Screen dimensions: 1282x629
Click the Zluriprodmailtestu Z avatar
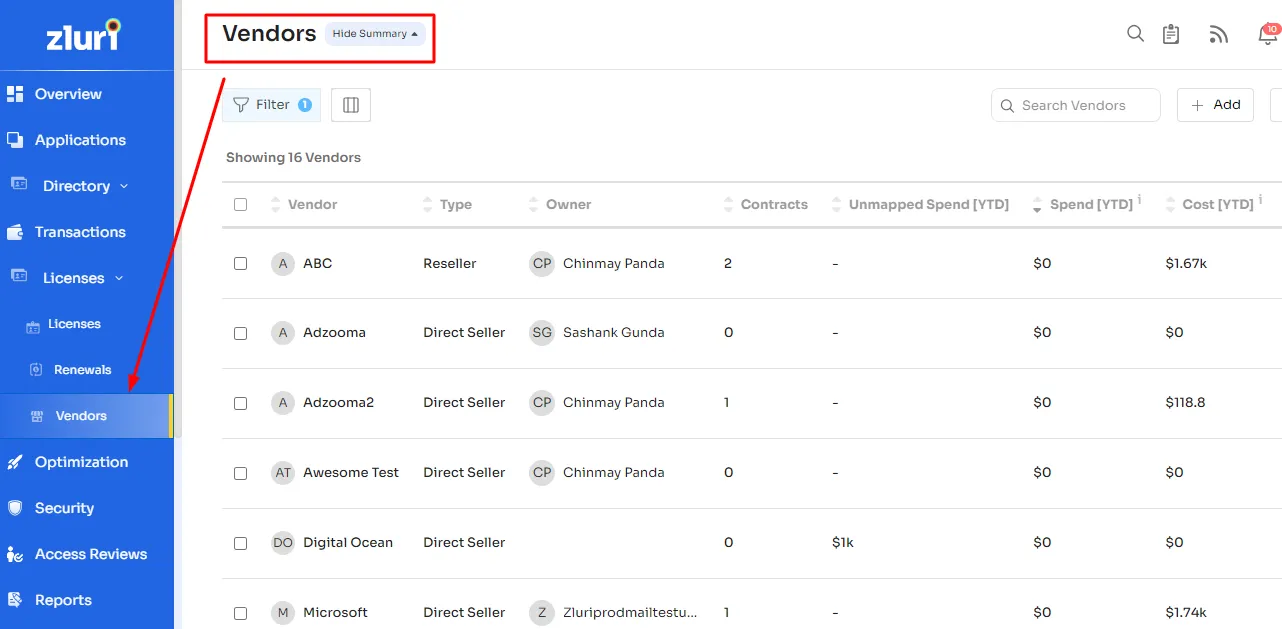click(x=542, y=612)
